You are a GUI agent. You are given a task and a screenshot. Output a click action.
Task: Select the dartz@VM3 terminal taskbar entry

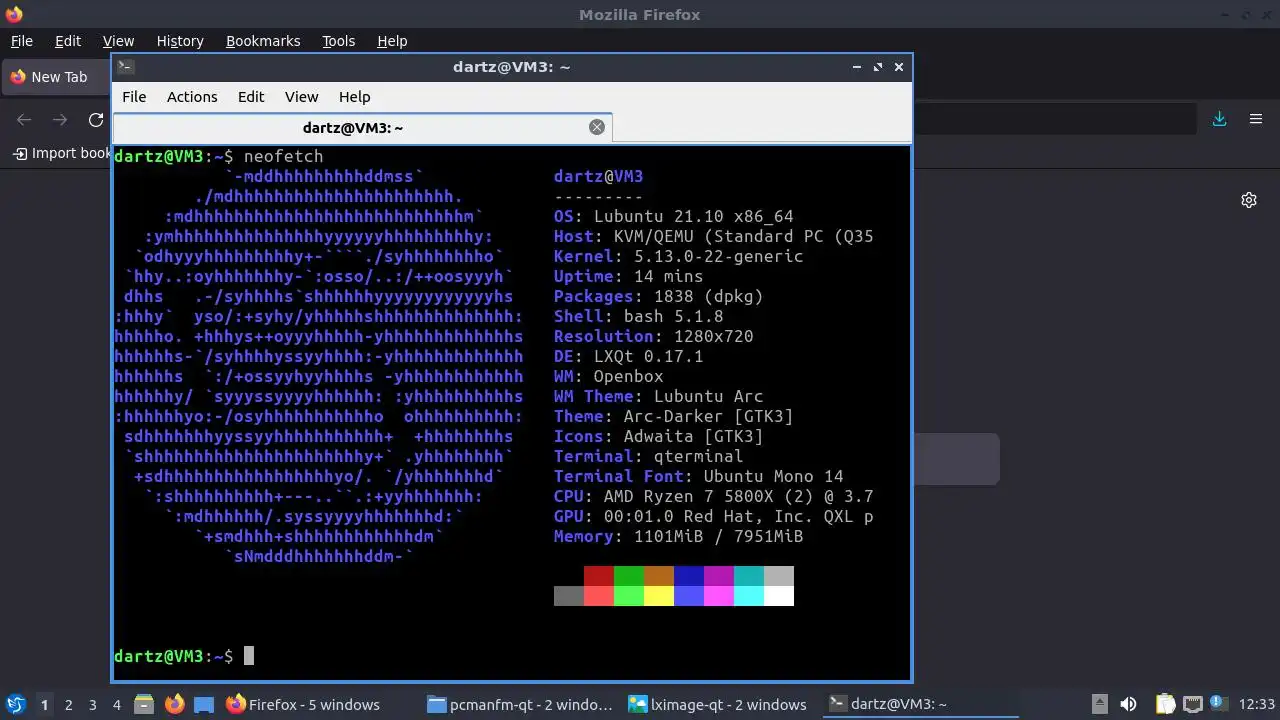[920, 704]
